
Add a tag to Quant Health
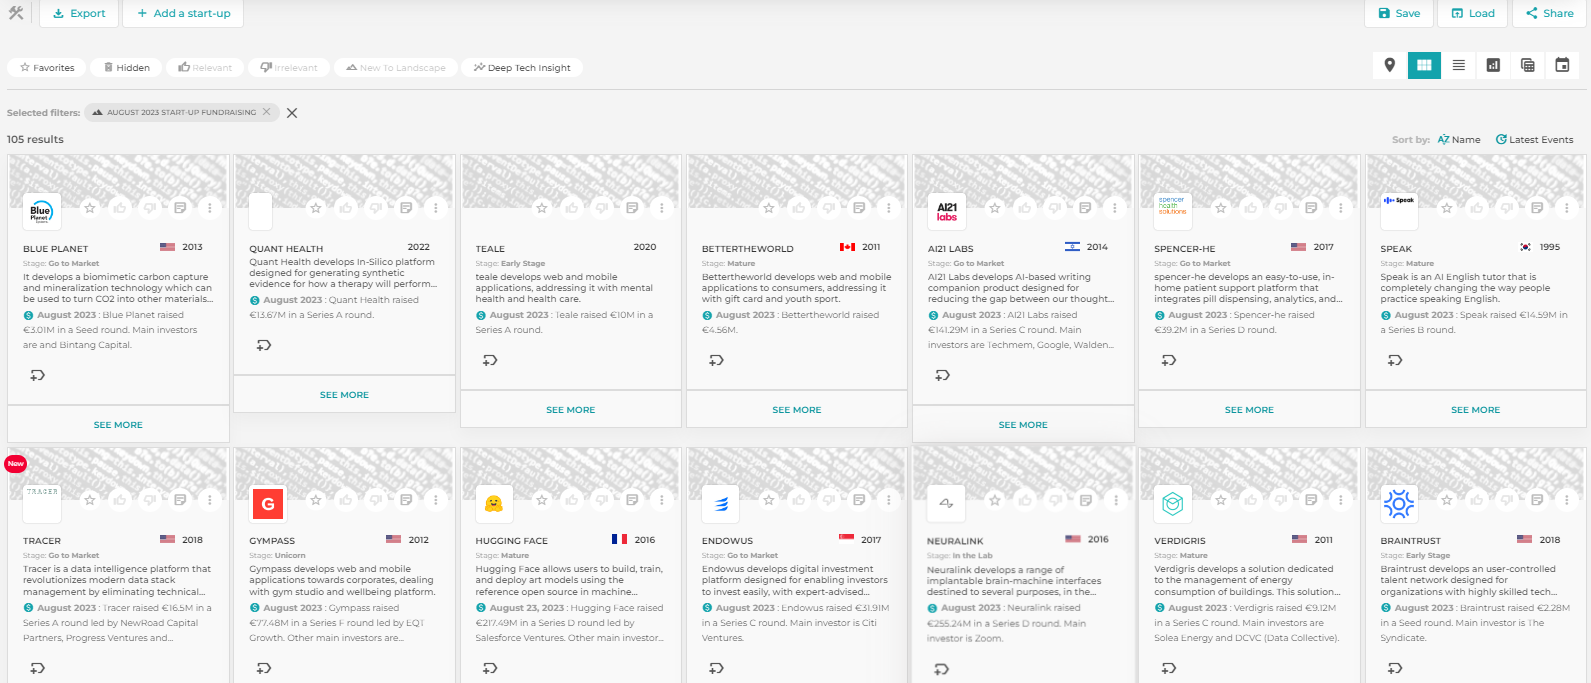coord(264,345)
